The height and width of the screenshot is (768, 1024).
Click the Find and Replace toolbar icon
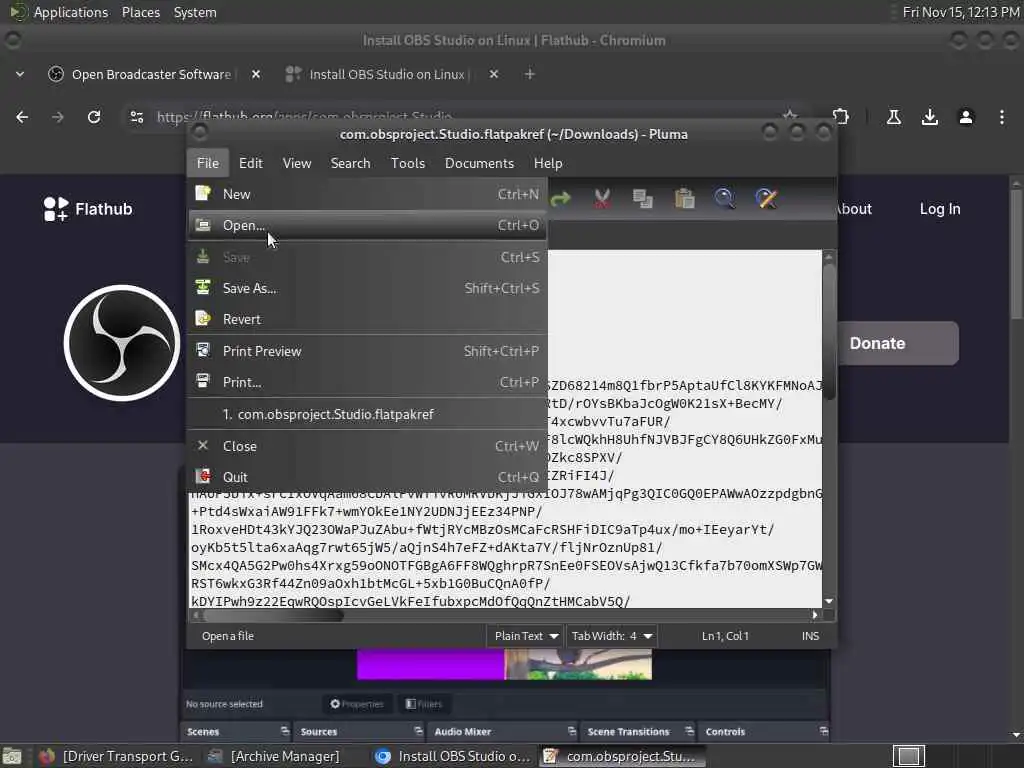pos(766,199)
